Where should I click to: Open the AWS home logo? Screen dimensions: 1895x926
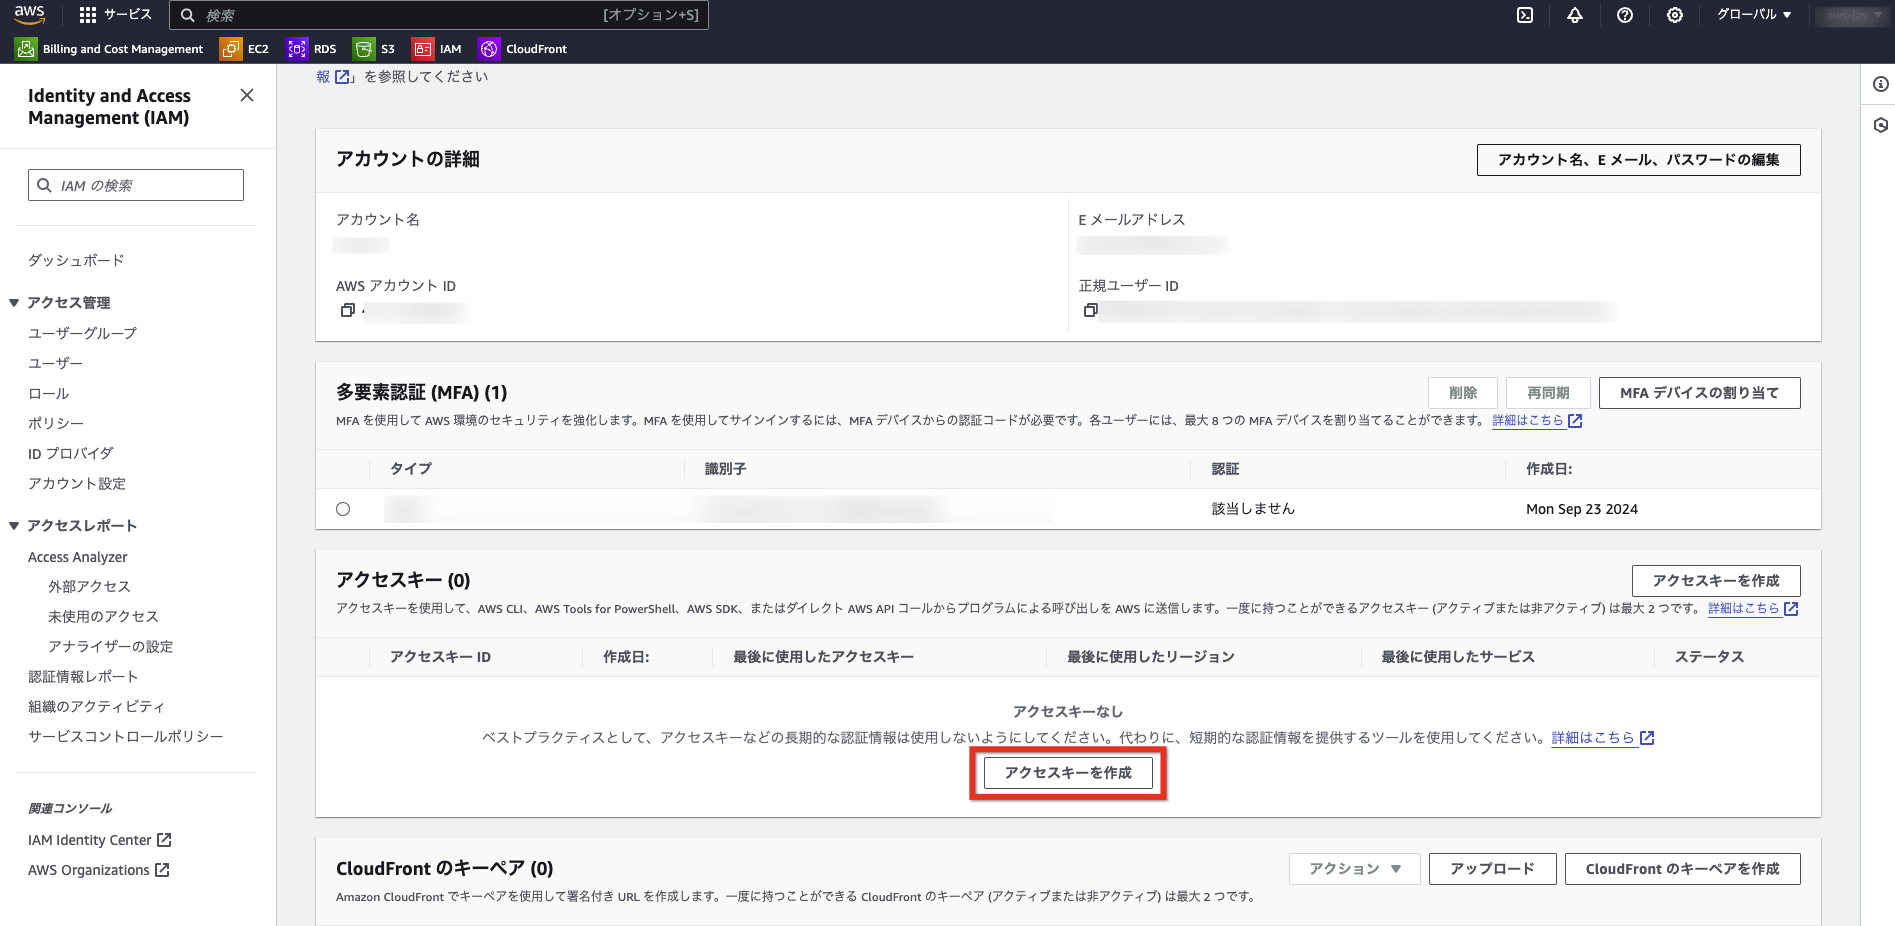point(30,14)
